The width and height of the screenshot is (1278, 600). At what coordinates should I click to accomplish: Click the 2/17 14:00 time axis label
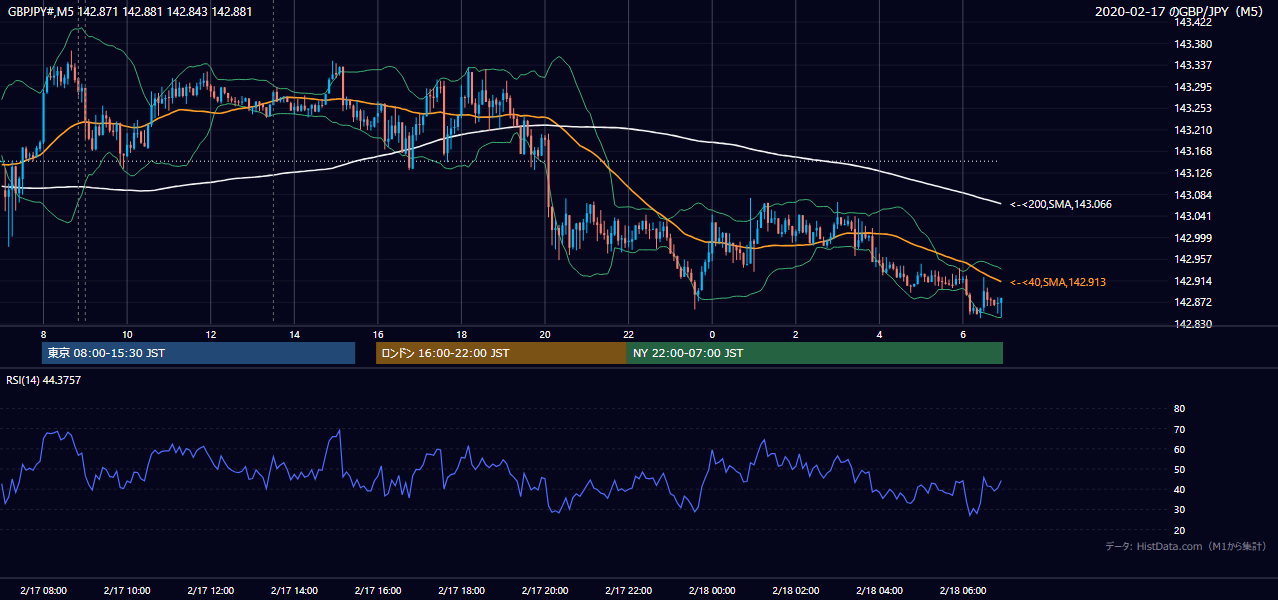(294, 591)
